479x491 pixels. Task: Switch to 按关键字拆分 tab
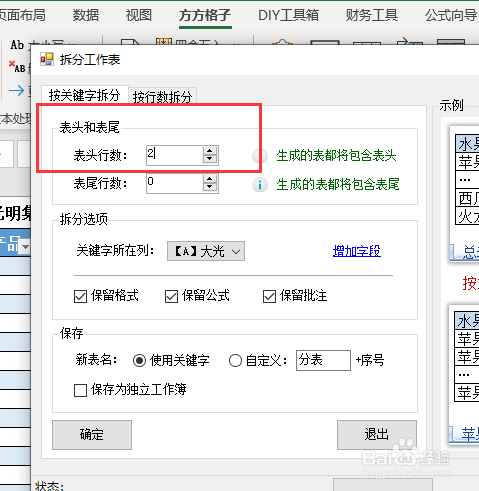[x=85, y=95]
